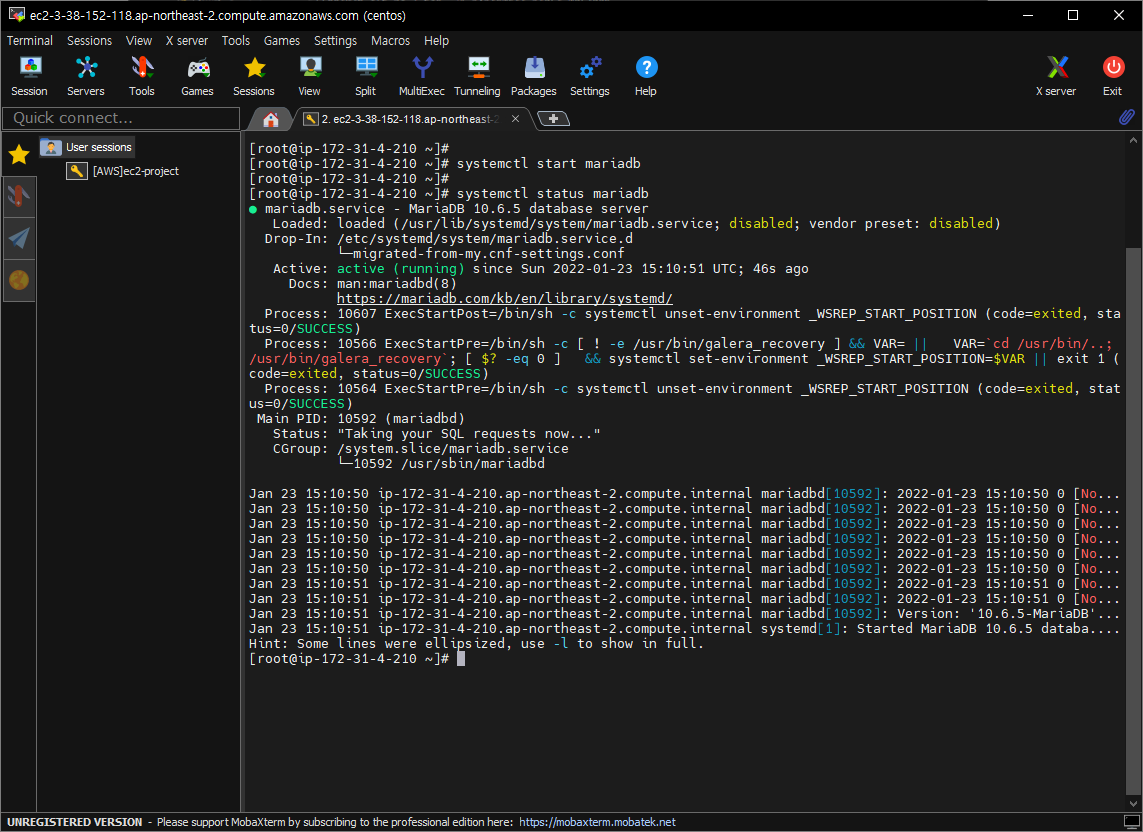Open the Sessions menu
The width and height of the screenshot is (1143, 832).
(90, 41)
